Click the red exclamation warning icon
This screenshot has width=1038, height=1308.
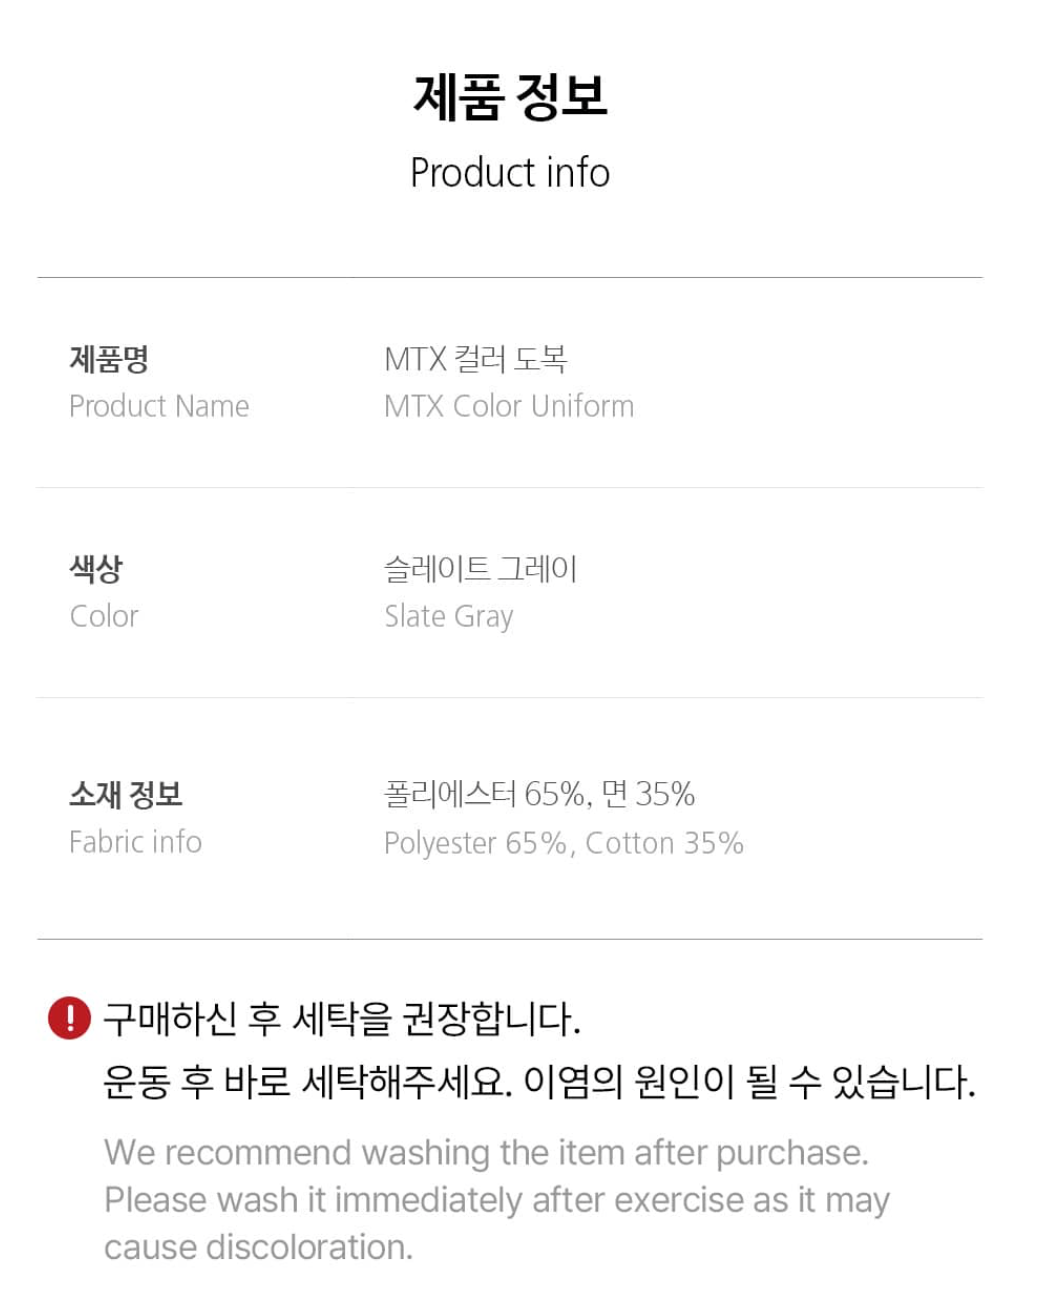tap(69, 1019)
